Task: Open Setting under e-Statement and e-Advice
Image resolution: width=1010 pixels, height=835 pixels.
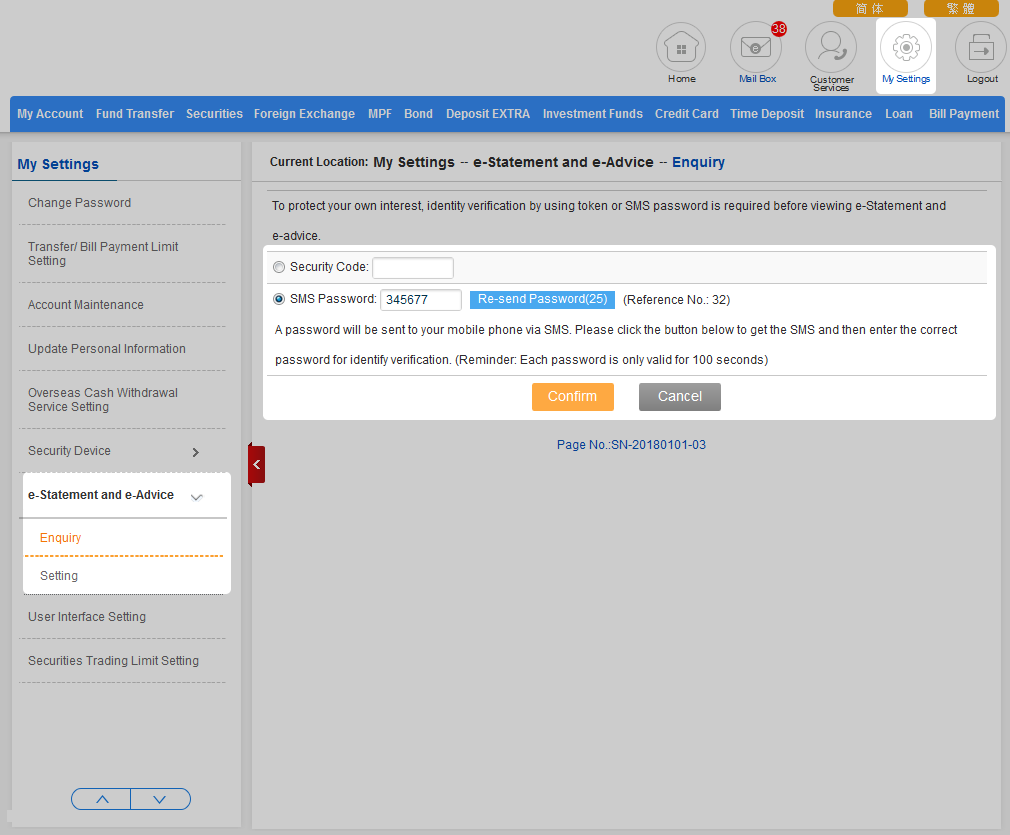Action: [x=59, y=576]
